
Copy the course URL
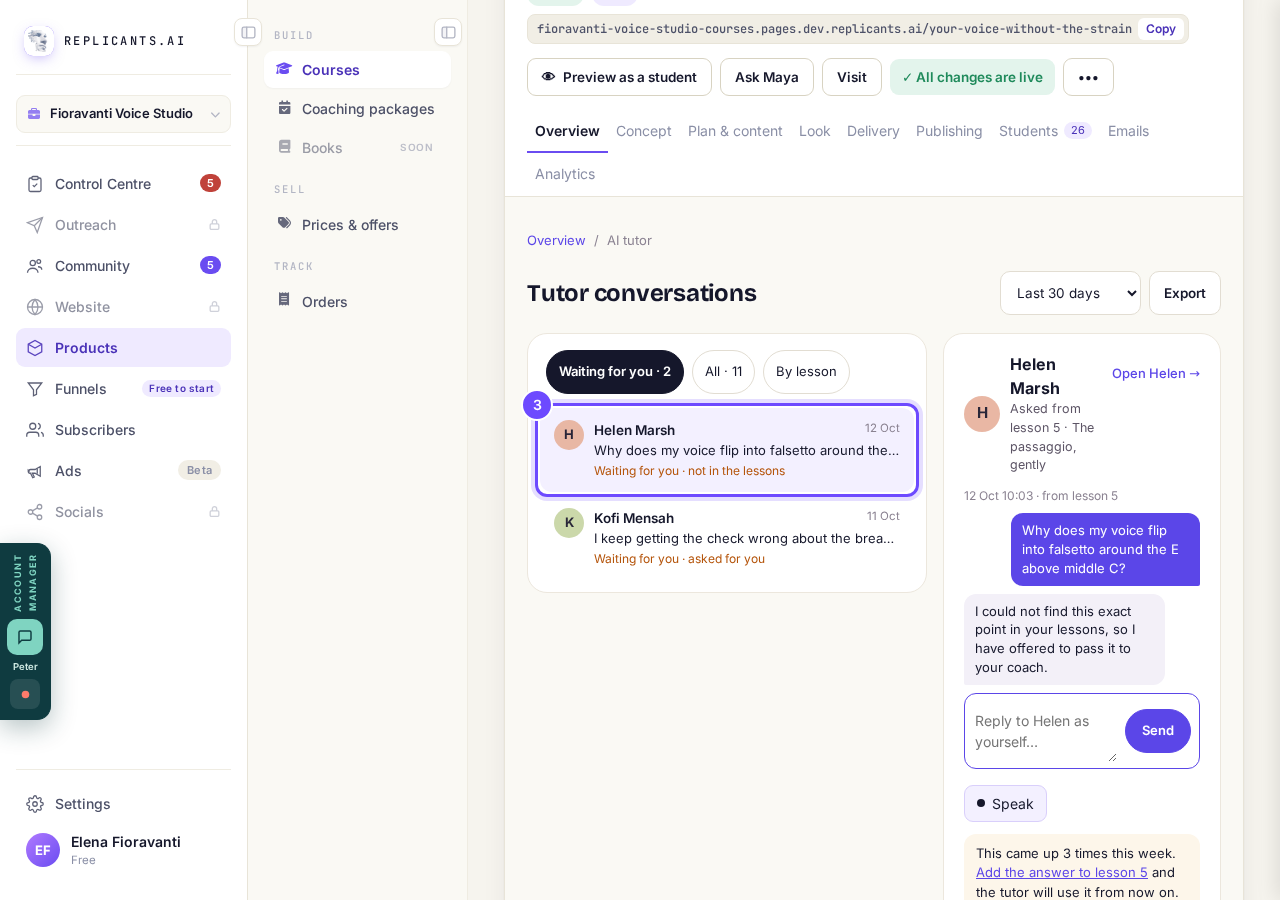[1161, 29]
